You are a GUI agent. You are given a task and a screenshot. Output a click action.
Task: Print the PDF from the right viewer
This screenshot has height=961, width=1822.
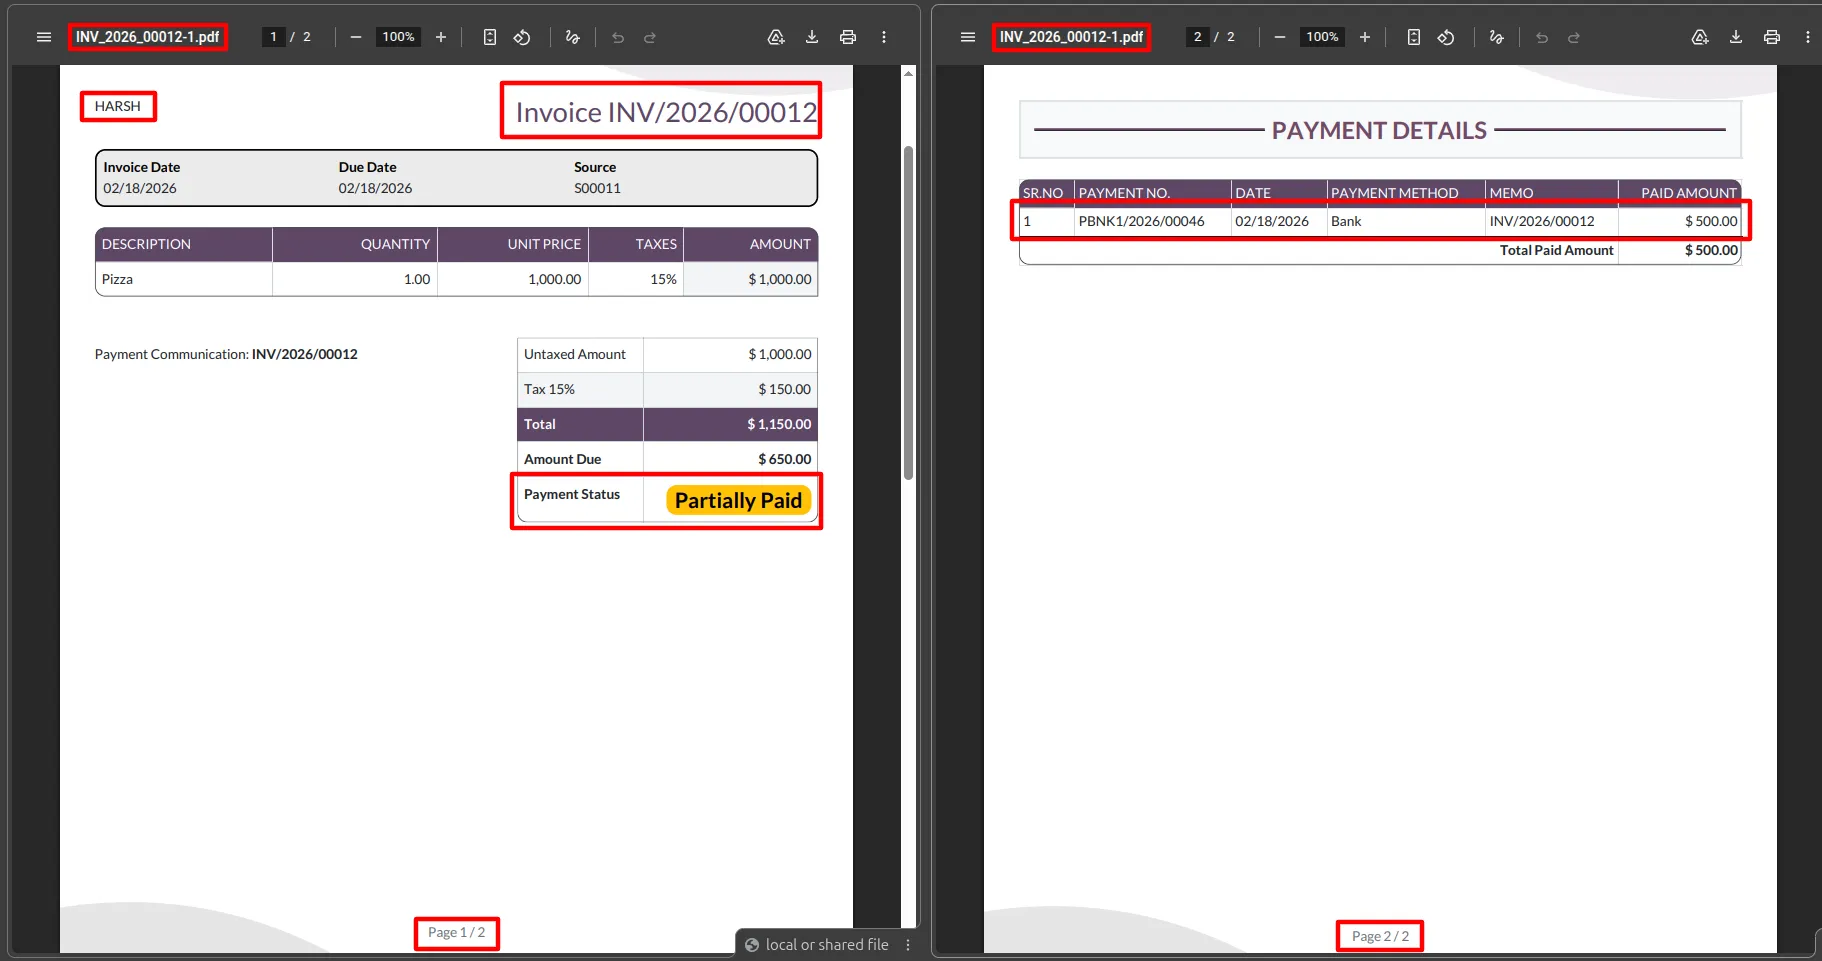click(1772, 37)
